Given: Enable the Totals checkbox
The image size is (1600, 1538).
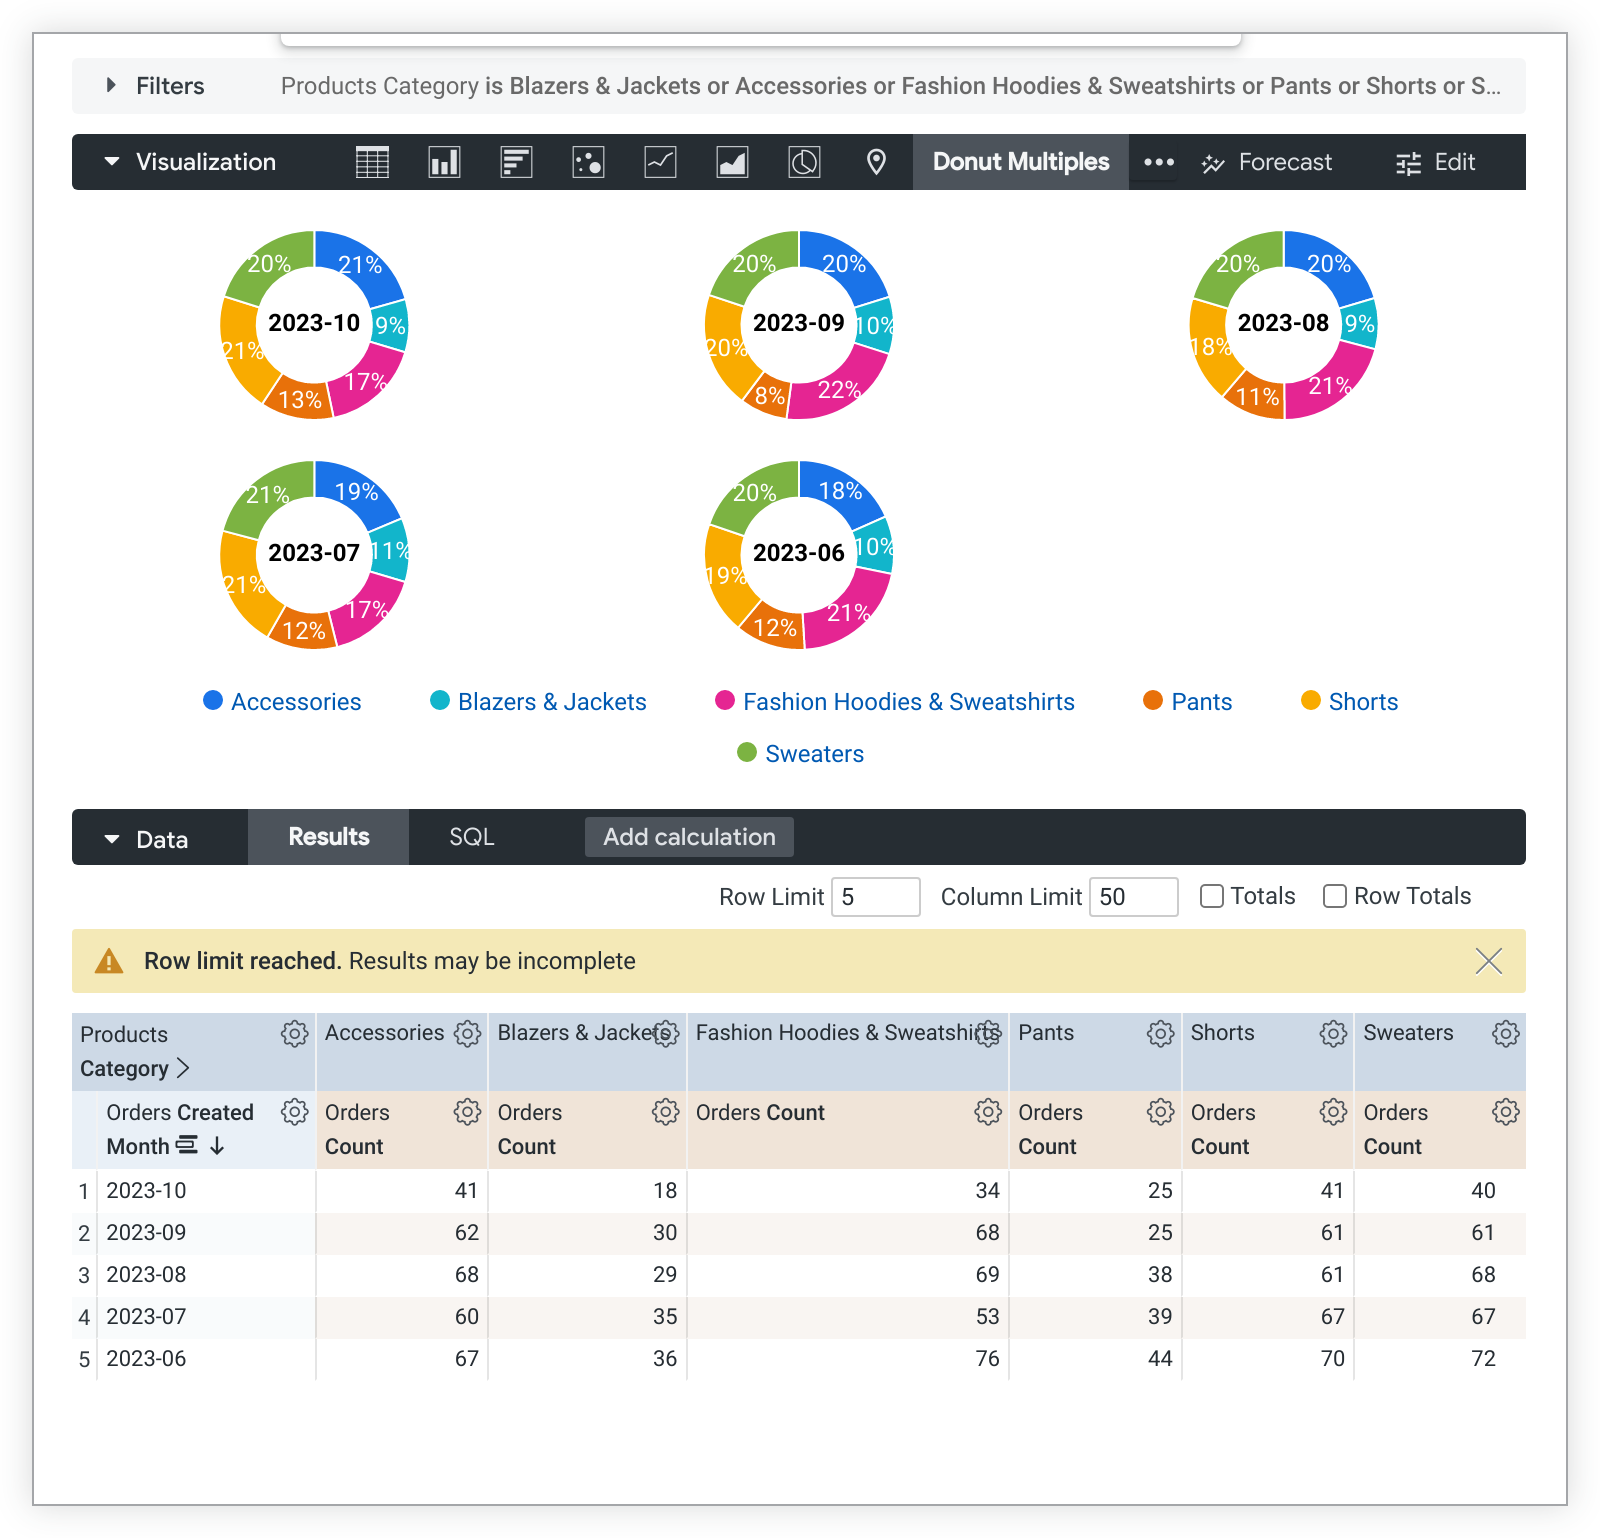Looking at the screenshot, I should tap(1211, 896).
